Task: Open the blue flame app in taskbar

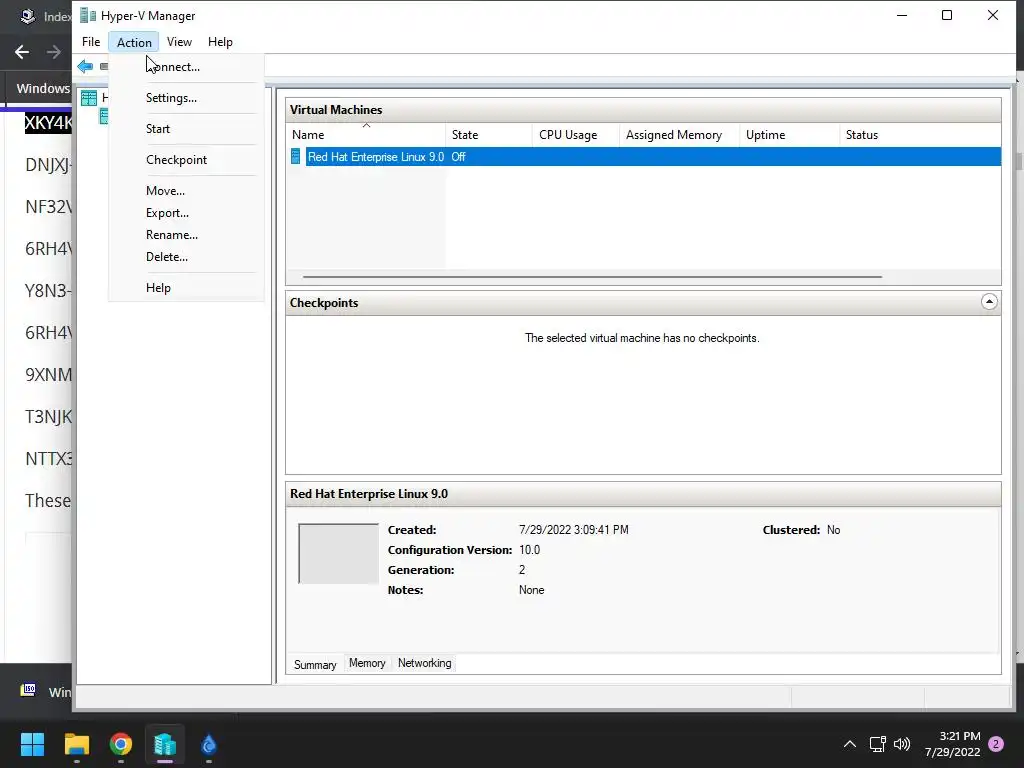Action: pos(209,744)
